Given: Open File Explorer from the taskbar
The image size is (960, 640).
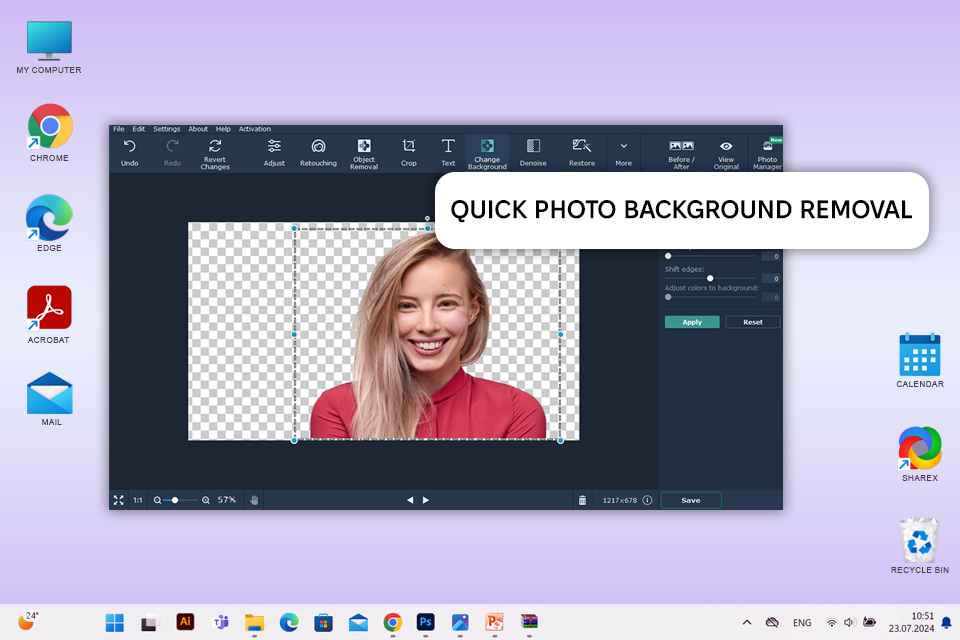Looking at the screenshot, I should pyautogui.click(x=254, y=623).
